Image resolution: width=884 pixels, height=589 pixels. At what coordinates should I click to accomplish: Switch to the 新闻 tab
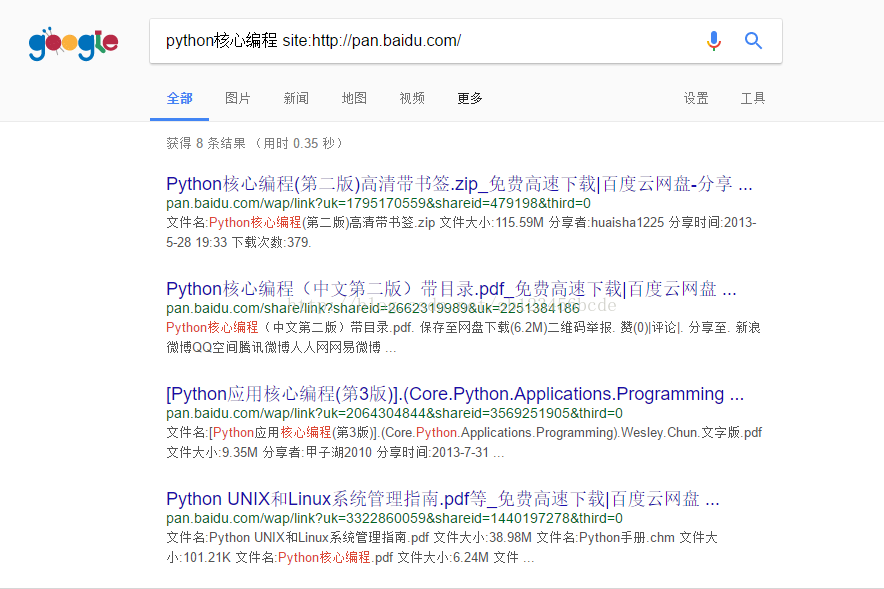(x=296, y=98)
